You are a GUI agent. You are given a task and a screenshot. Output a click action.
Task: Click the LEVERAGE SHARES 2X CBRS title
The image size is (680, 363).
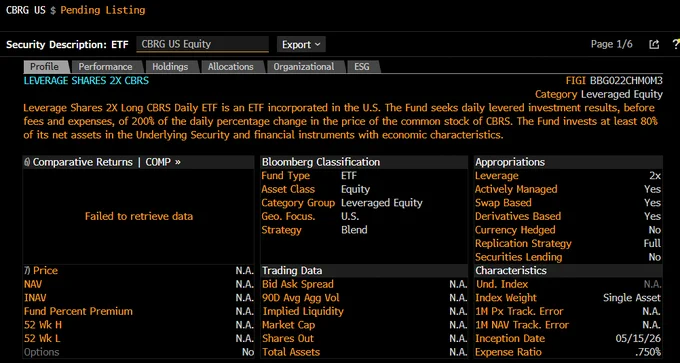click(x=86, y=81)
